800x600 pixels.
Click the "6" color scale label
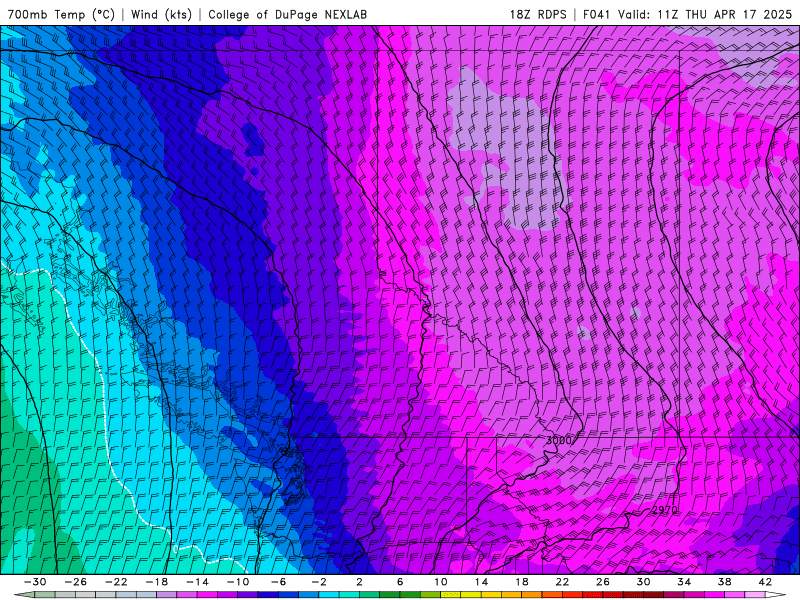401,582
